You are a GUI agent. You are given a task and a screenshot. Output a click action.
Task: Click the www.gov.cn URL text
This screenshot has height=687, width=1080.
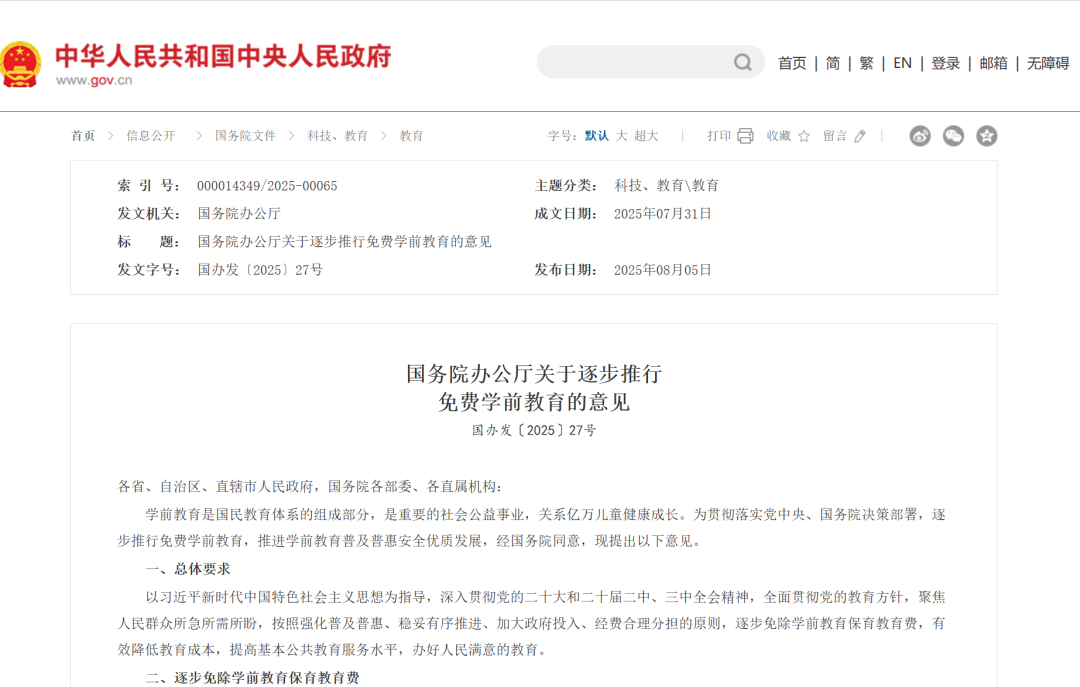pyautogui.click(x=94, y=81)
